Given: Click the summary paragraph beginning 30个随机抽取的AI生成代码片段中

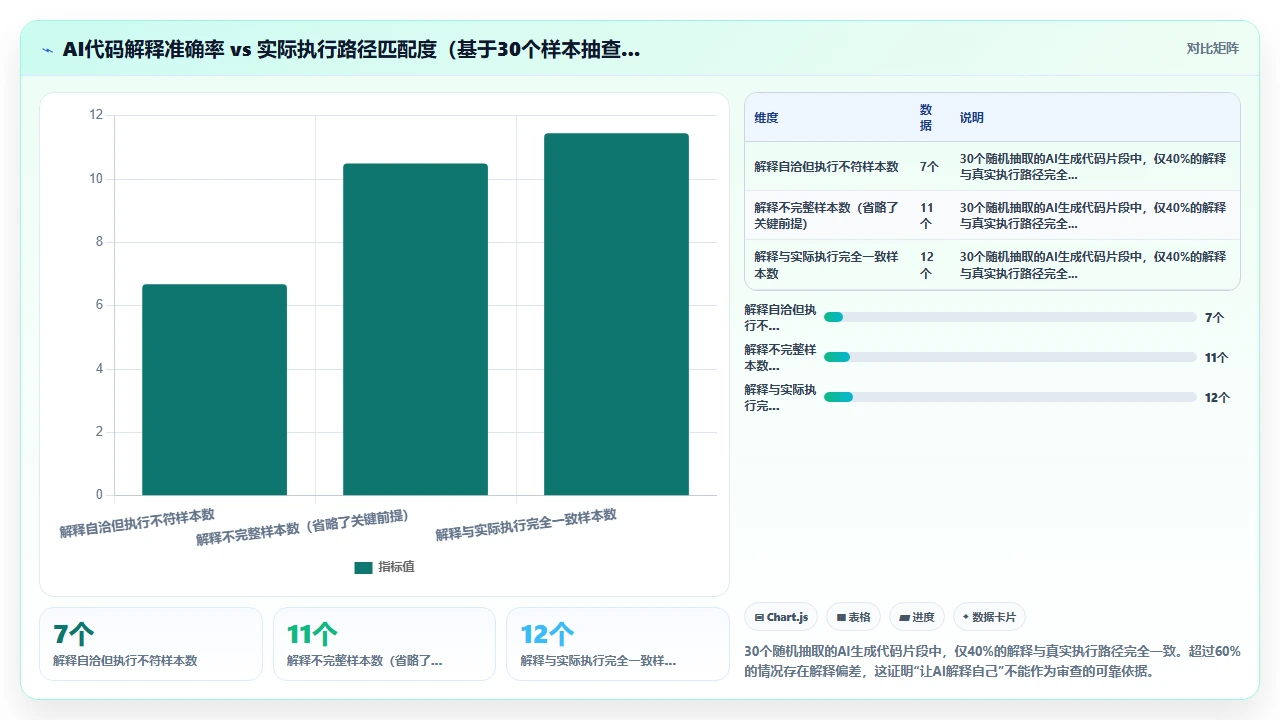Looking at the screenshot, I should point(993,661).
